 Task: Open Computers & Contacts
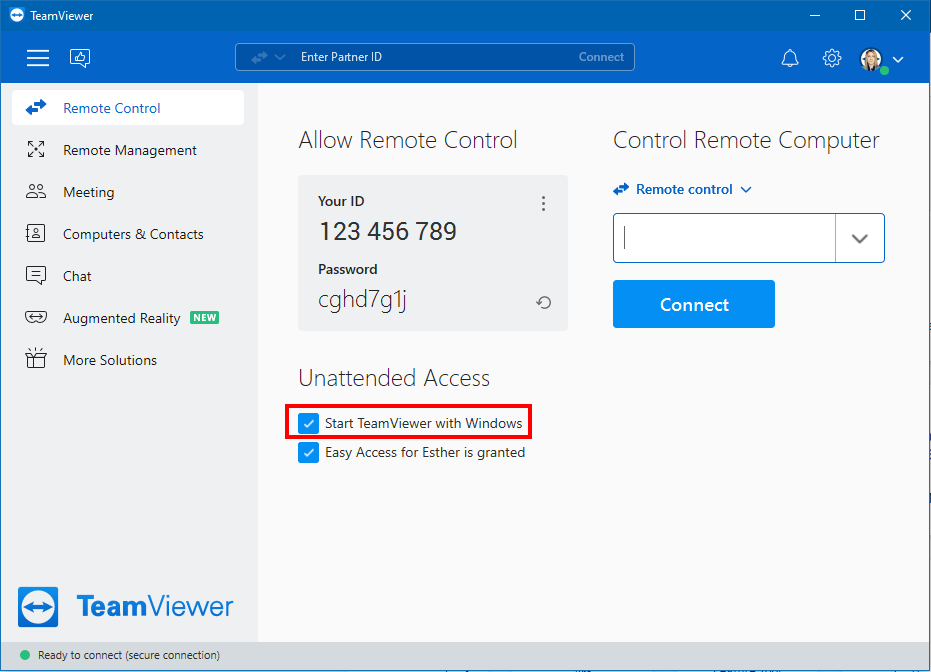[x=128, y=234]
